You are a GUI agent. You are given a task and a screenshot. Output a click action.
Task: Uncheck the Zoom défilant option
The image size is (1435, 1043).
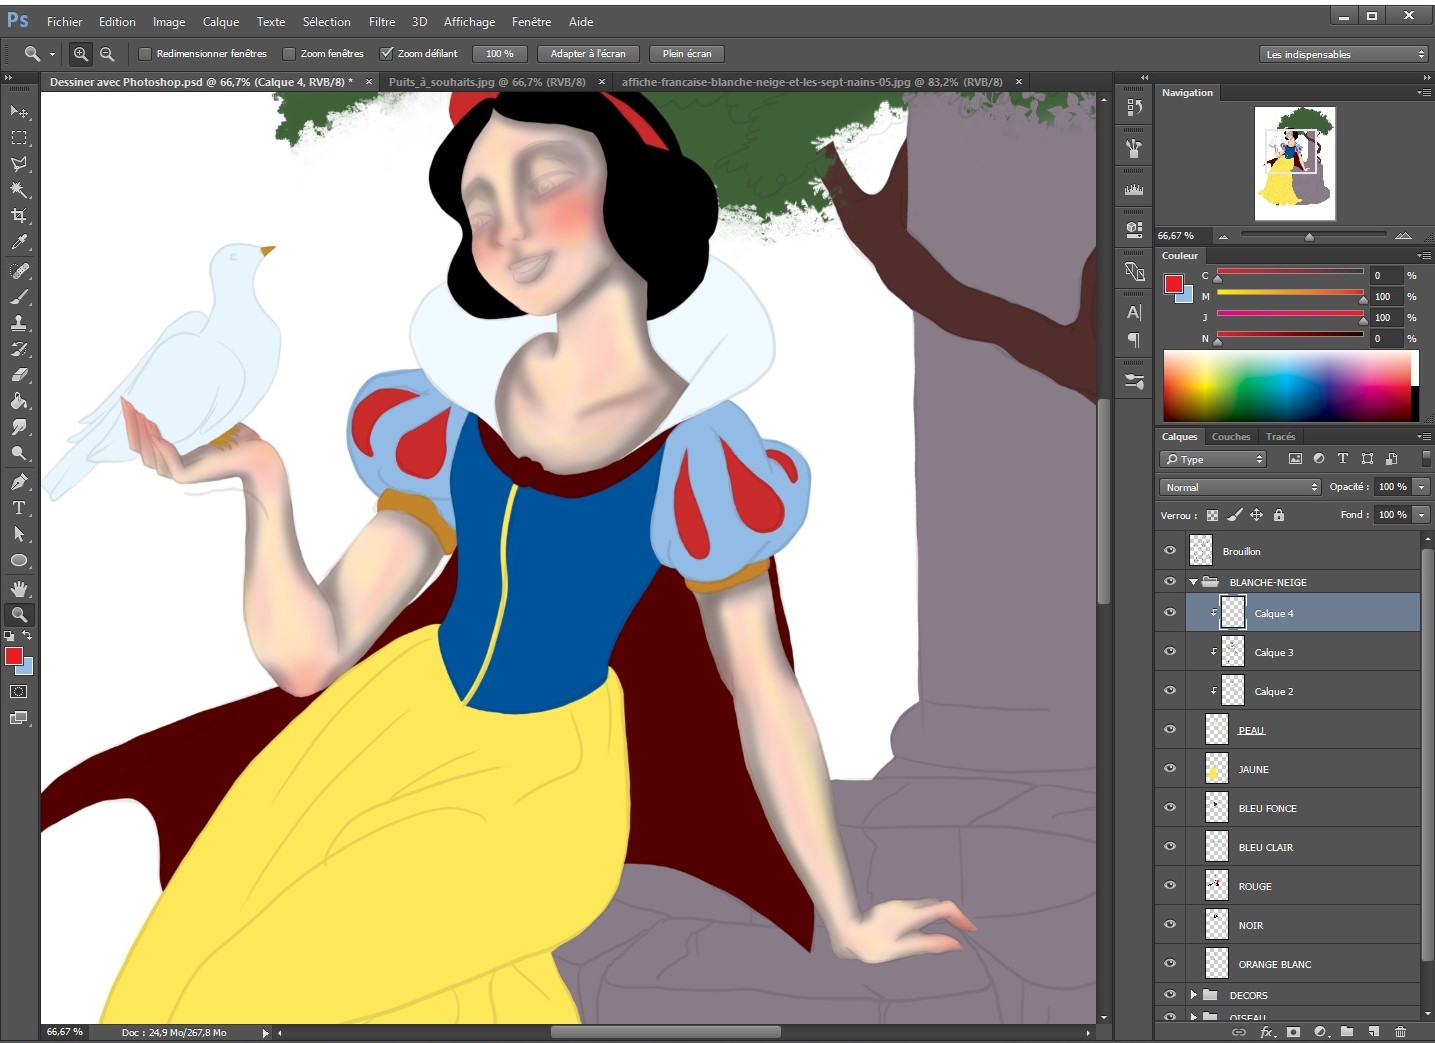(x=388, y=53)
